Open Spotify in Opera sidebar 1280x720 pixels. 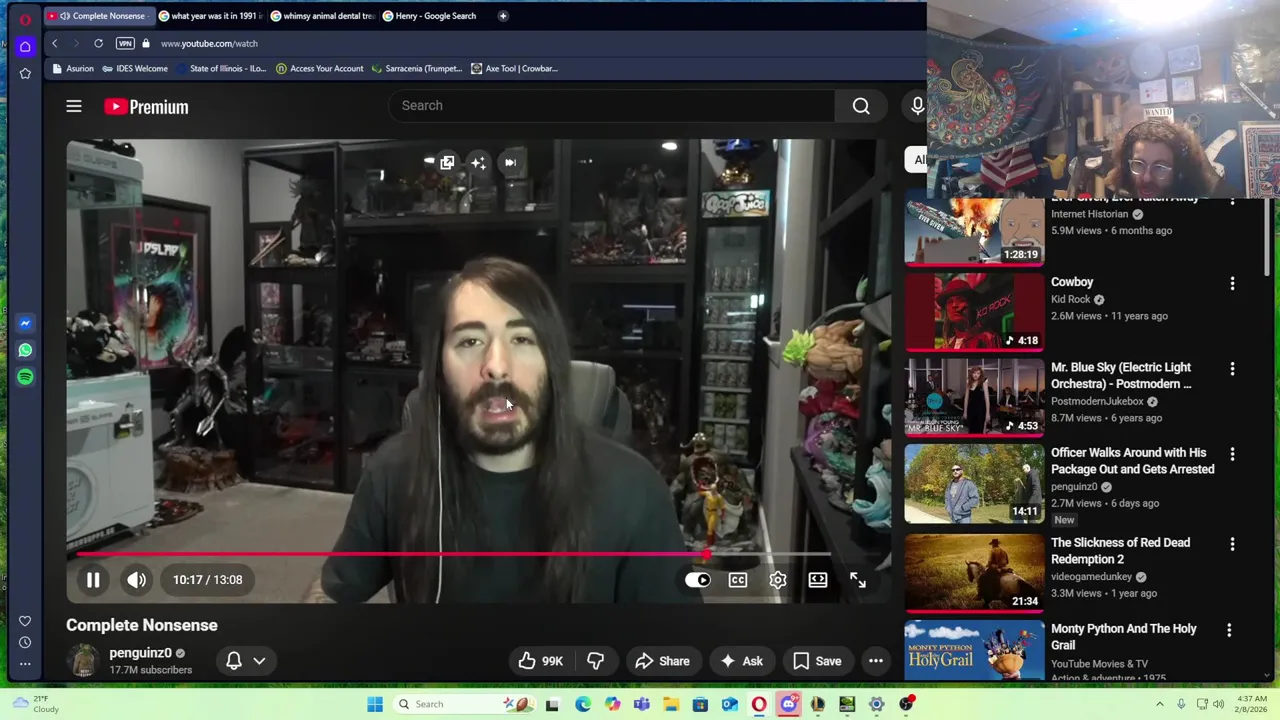coord(25,377)
